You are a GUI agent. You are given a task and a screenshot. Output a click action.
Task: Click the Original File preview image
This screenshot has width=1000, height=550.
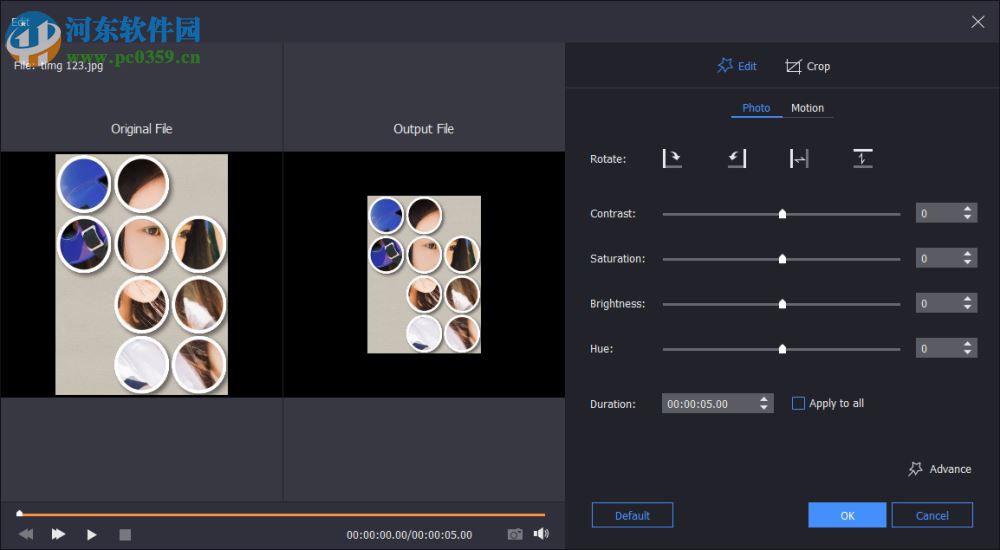(x=142, y=274)
